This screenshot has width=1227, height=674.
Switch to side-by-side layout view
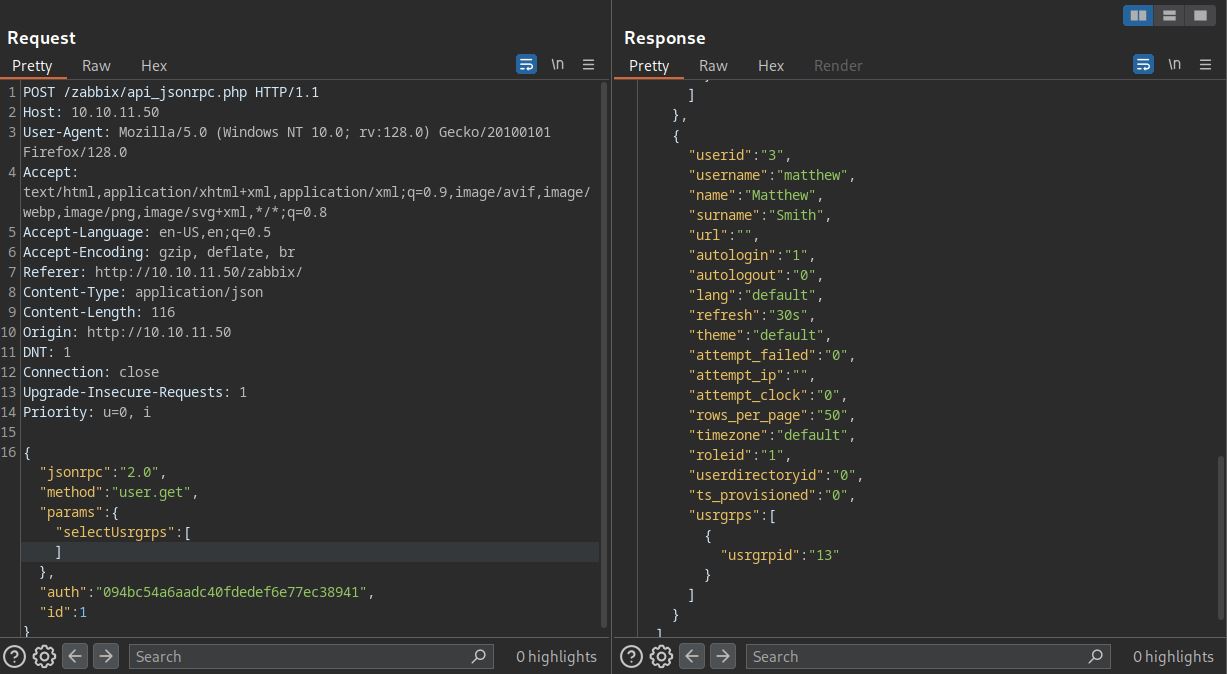(x=1138, y=15)
